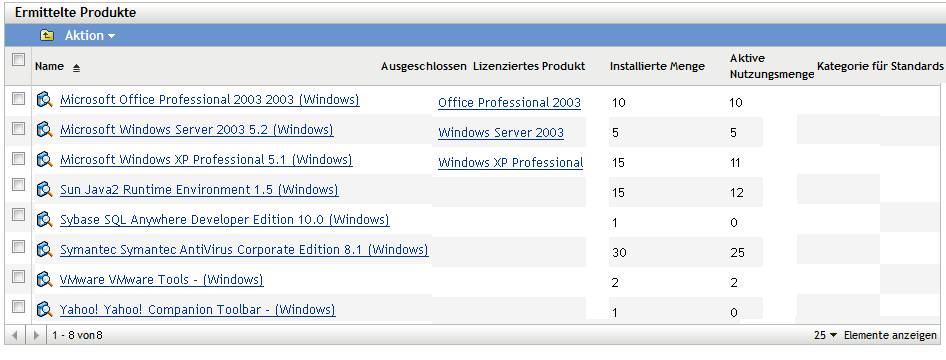Open Yahoo! Companion Toolbar - (Windows) link

[198, 310]
